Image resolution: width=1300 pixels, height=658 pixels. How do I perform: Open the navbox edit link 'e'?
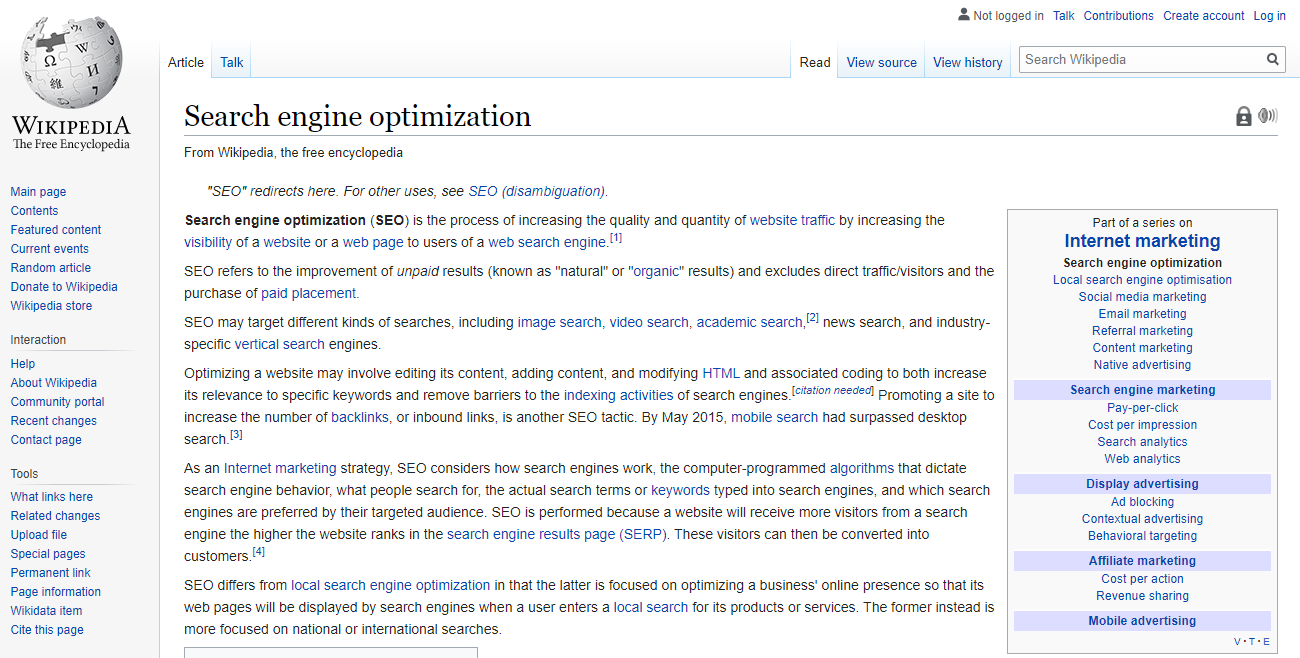[x=1265, y=640]
